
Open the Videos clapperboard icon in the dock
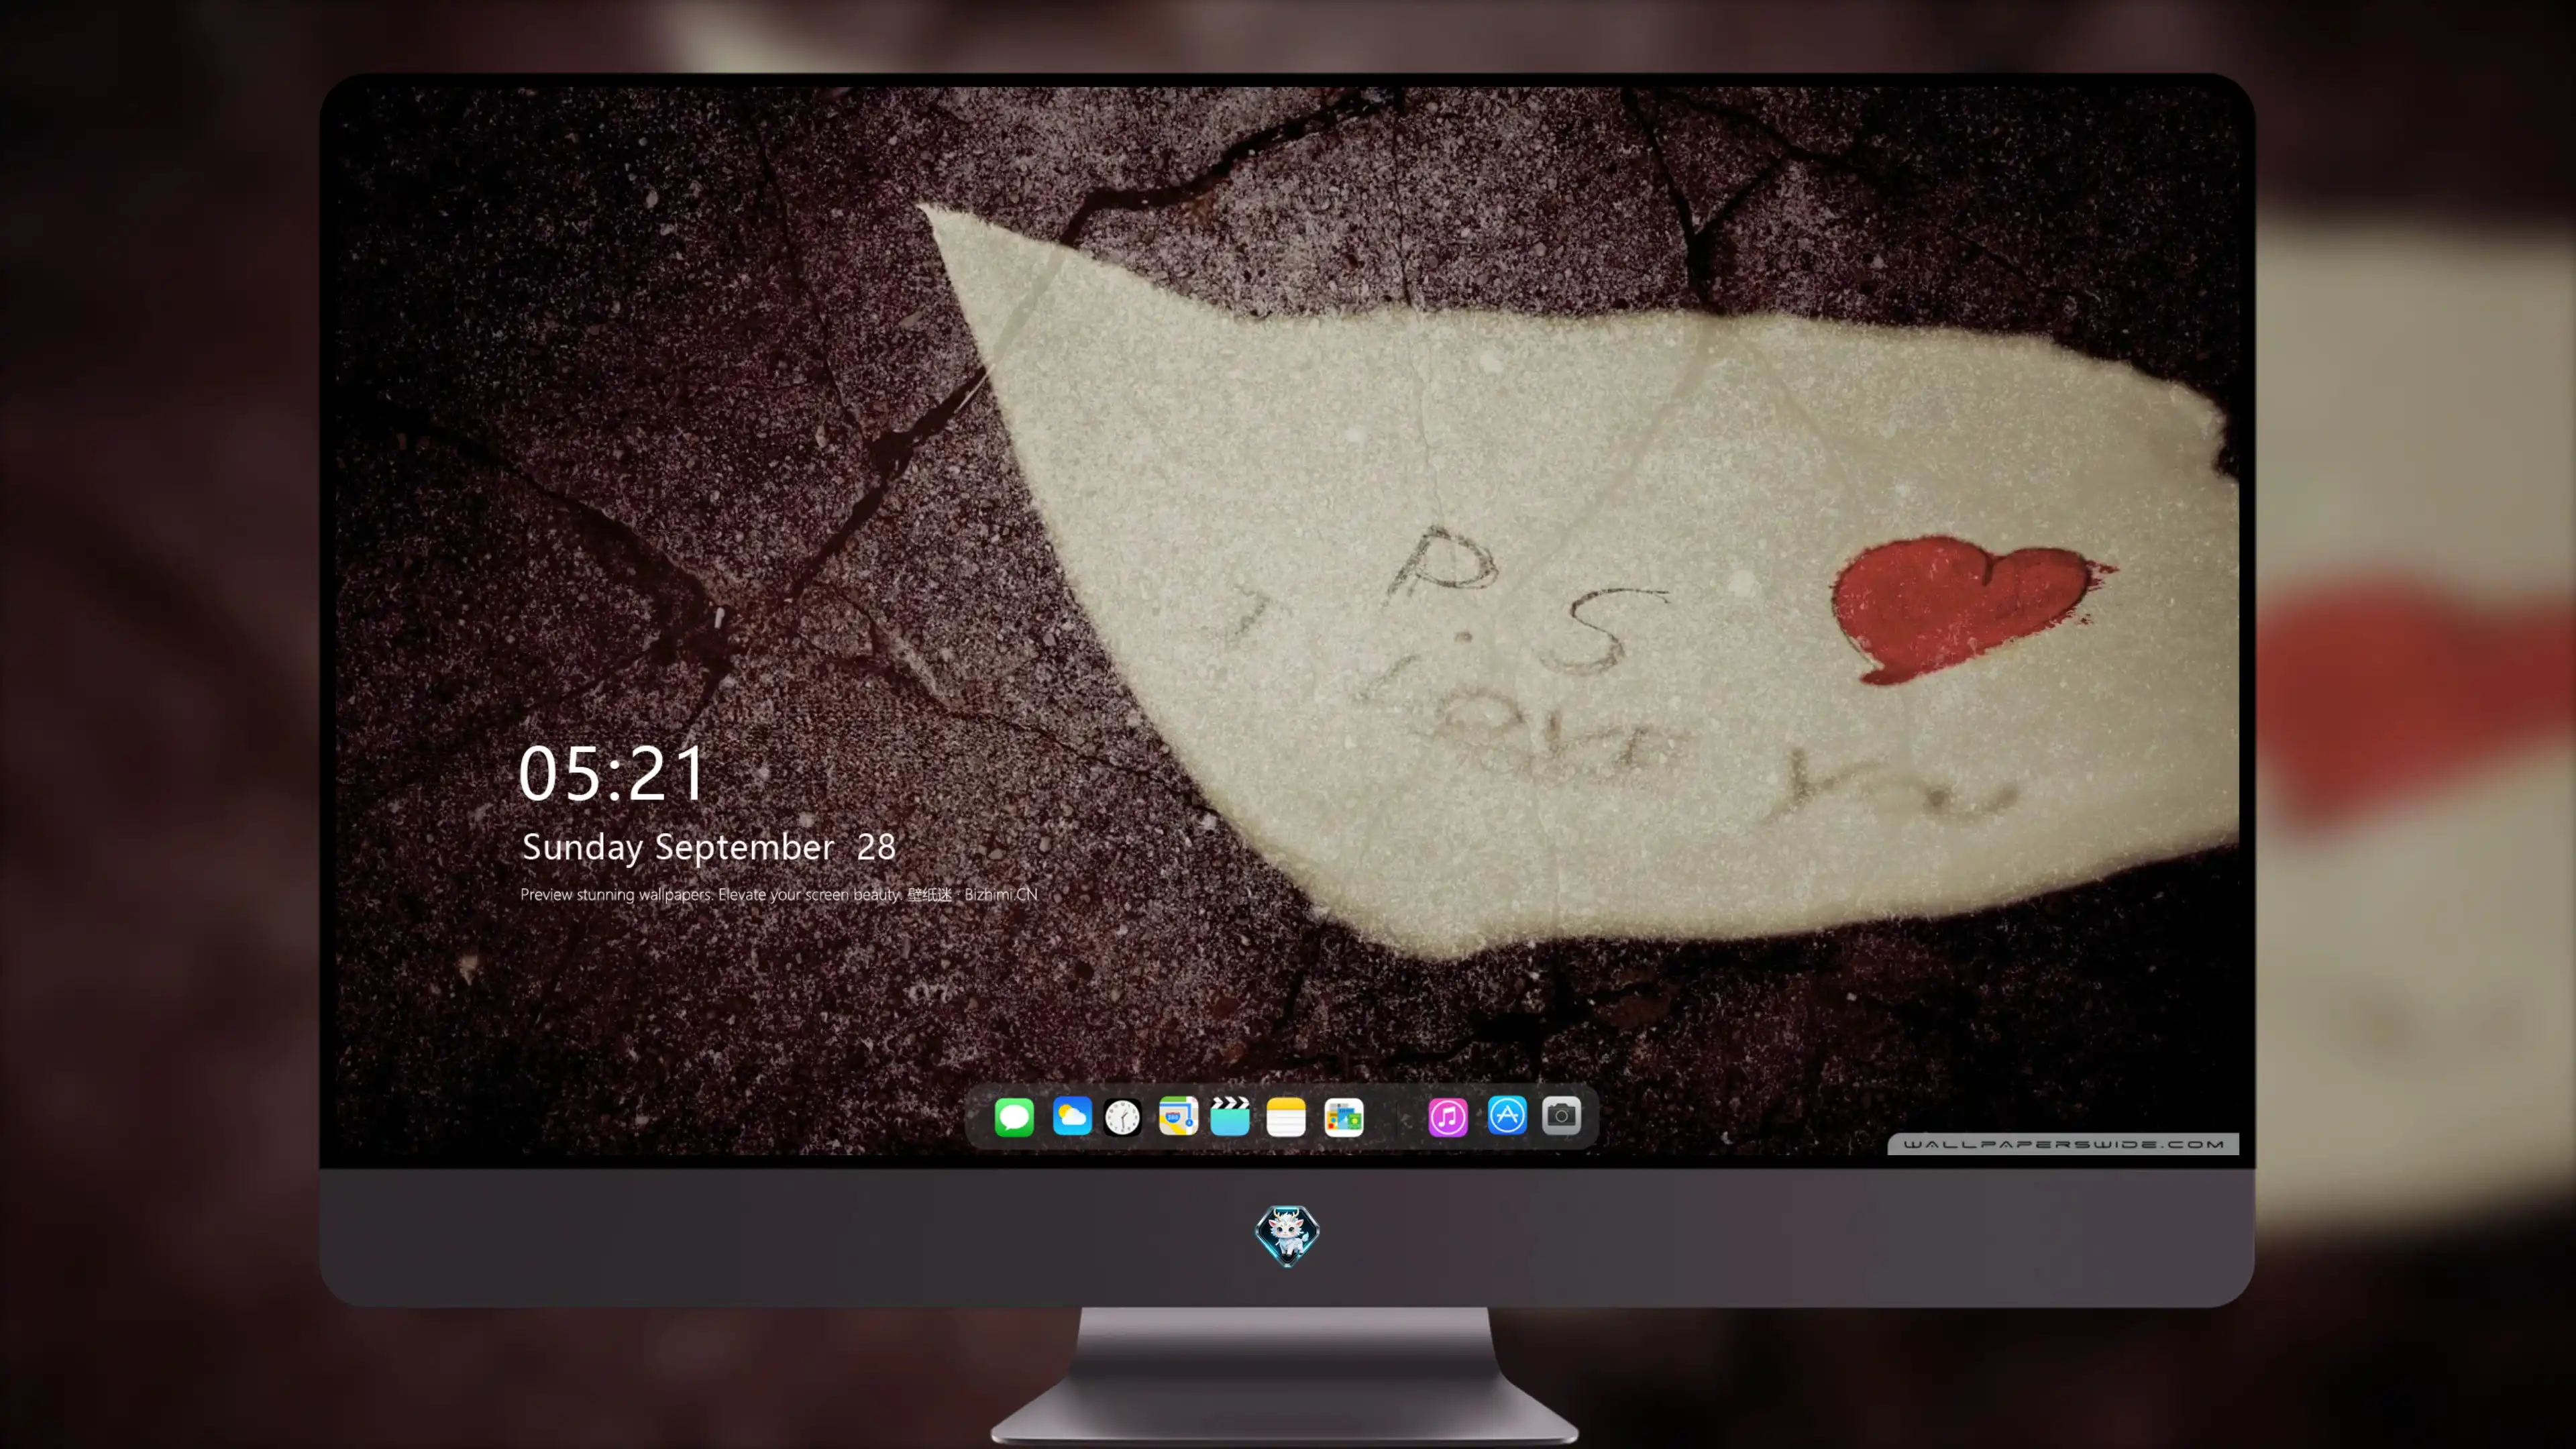click(x=1230, y=1116)
